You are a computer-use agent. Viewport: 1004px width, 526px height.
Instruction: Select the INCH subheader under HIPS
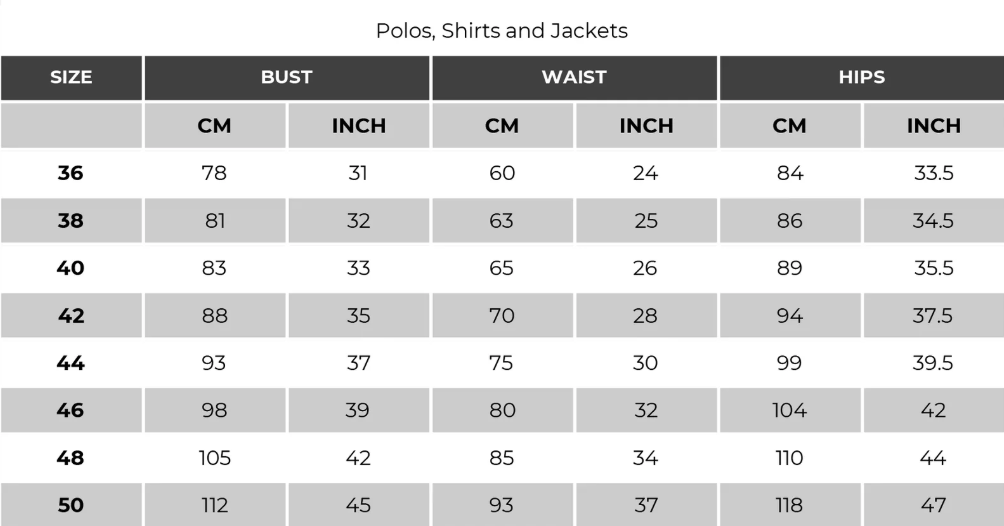[933, 126]
